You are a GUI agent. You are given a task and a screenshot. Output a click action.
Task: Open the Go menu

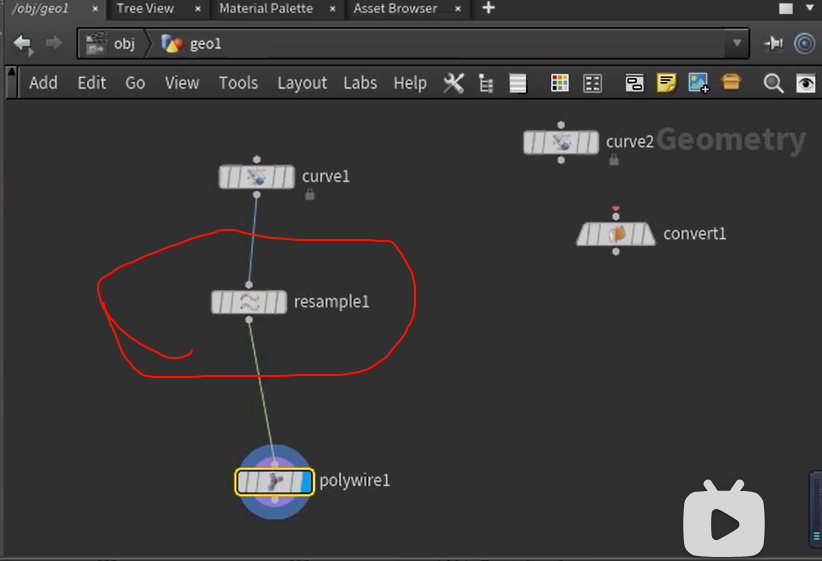click(135, 83)
